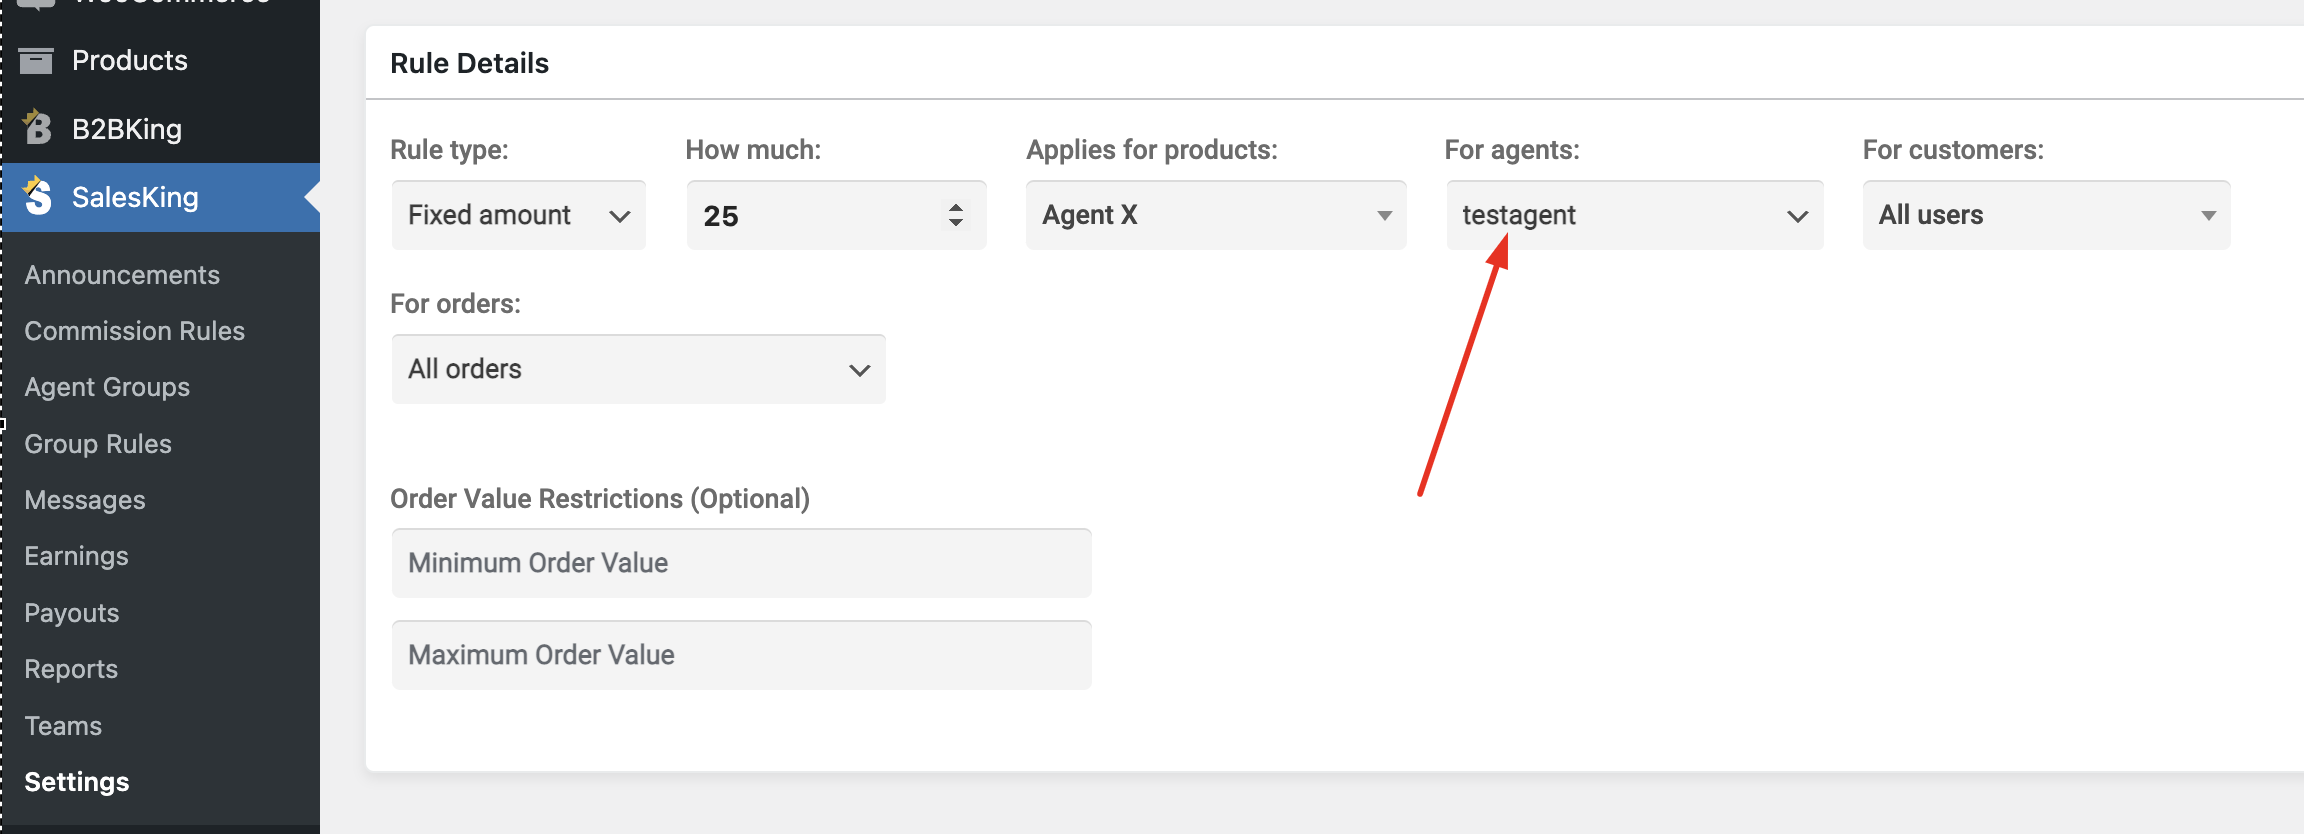Go to Payouts page
Image resolution: width=2304 pixels, height=834 pixels.
(72, 613)
